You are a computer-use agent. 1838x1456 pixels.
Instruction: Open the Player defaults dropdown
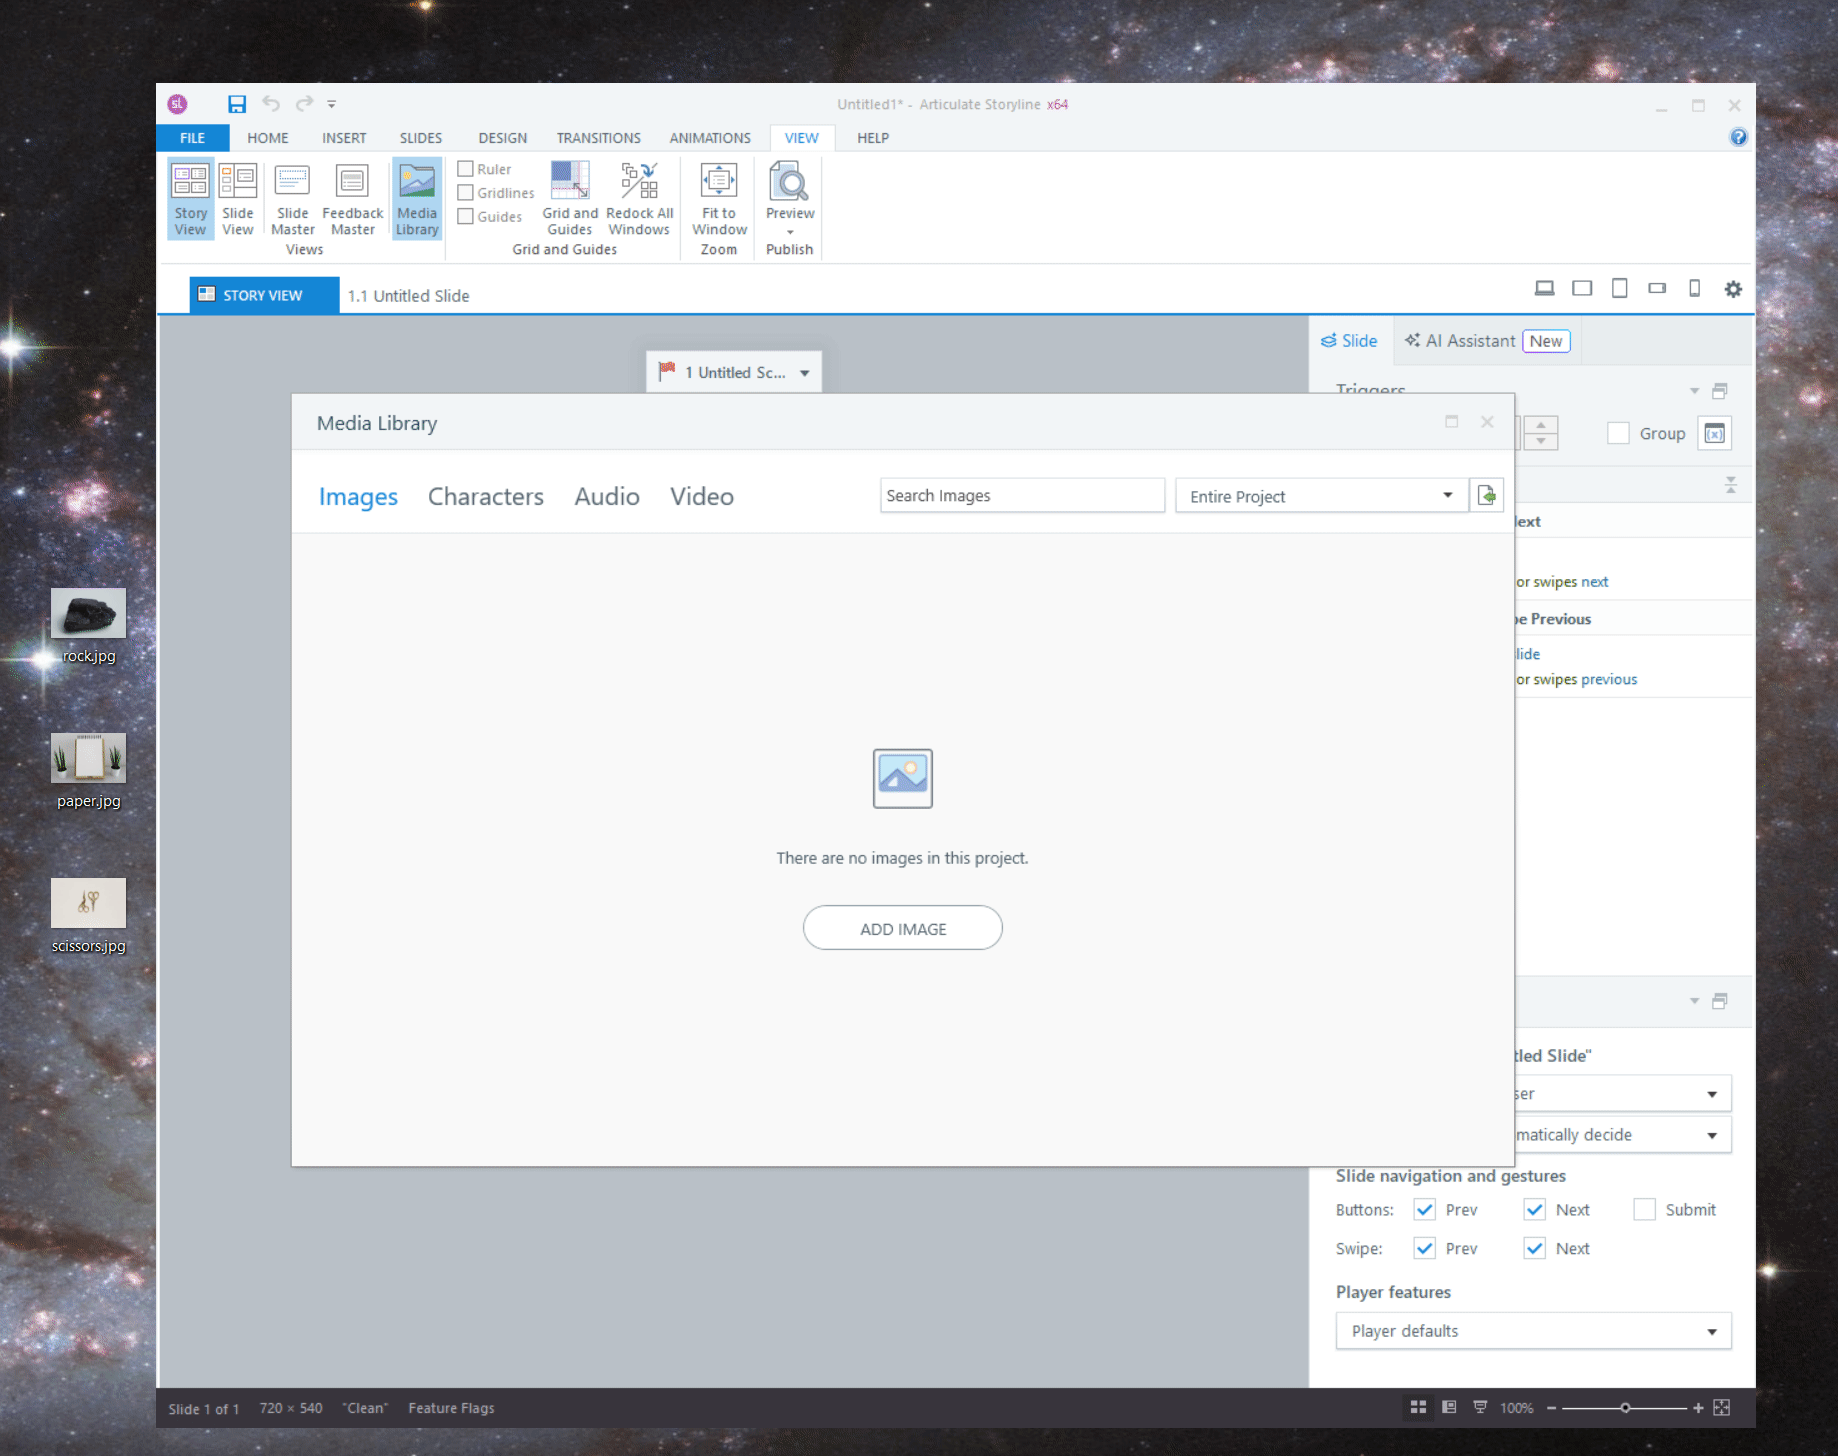1712,1331
